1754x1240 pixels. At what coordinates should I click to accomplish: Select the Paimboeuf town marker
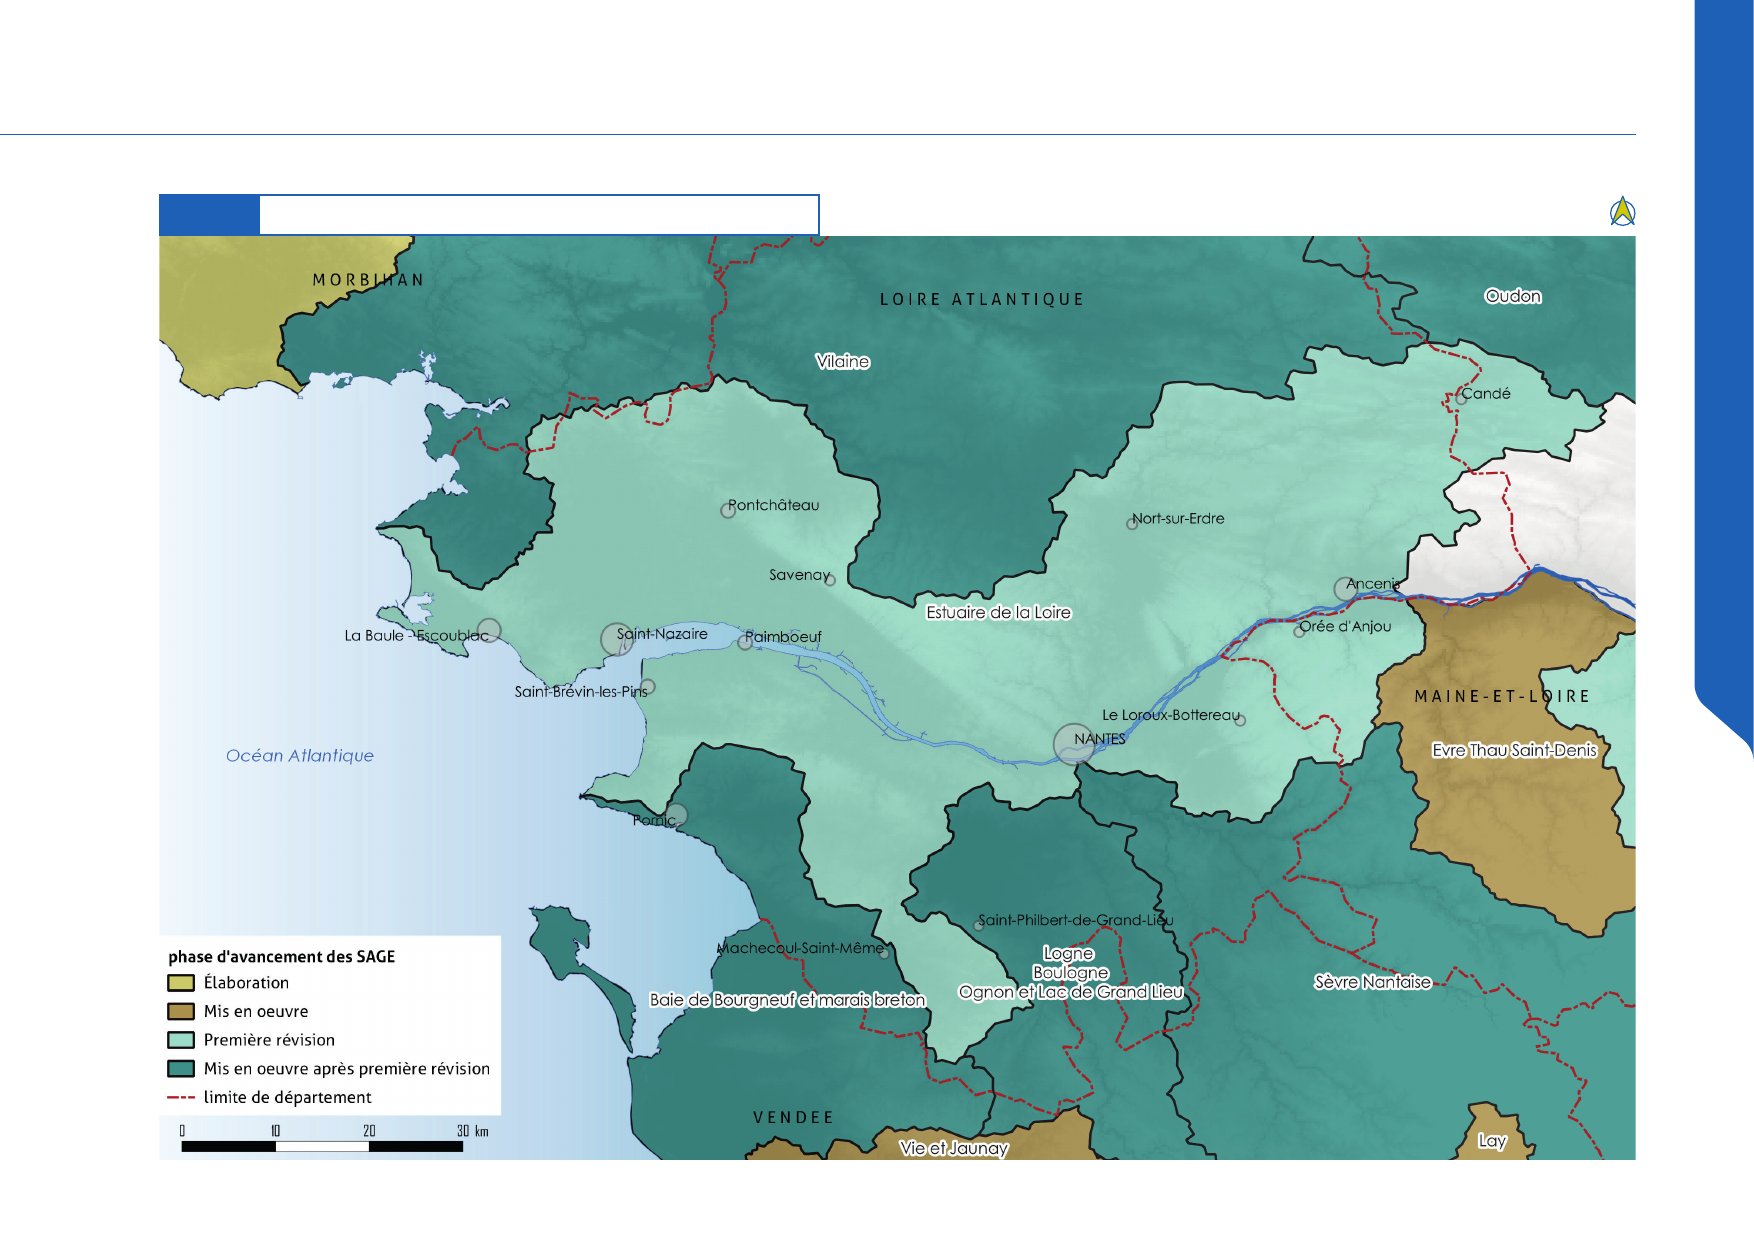point(745,642)
